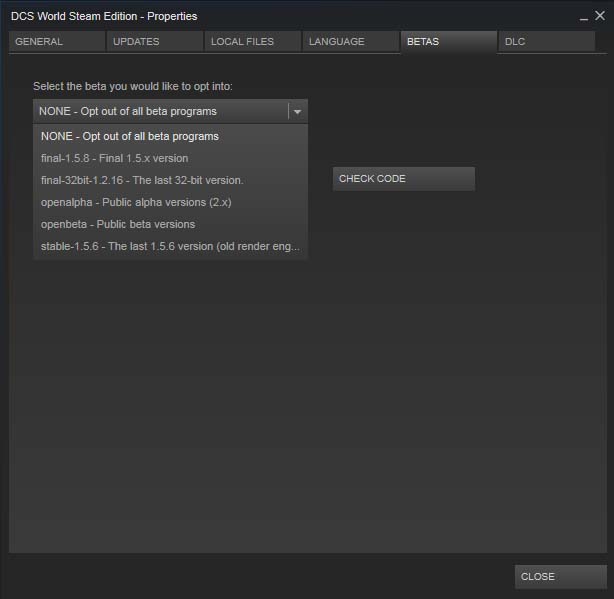614x599 pixels.
Task: Minimize the Properties window
Action: coord(584,17)
